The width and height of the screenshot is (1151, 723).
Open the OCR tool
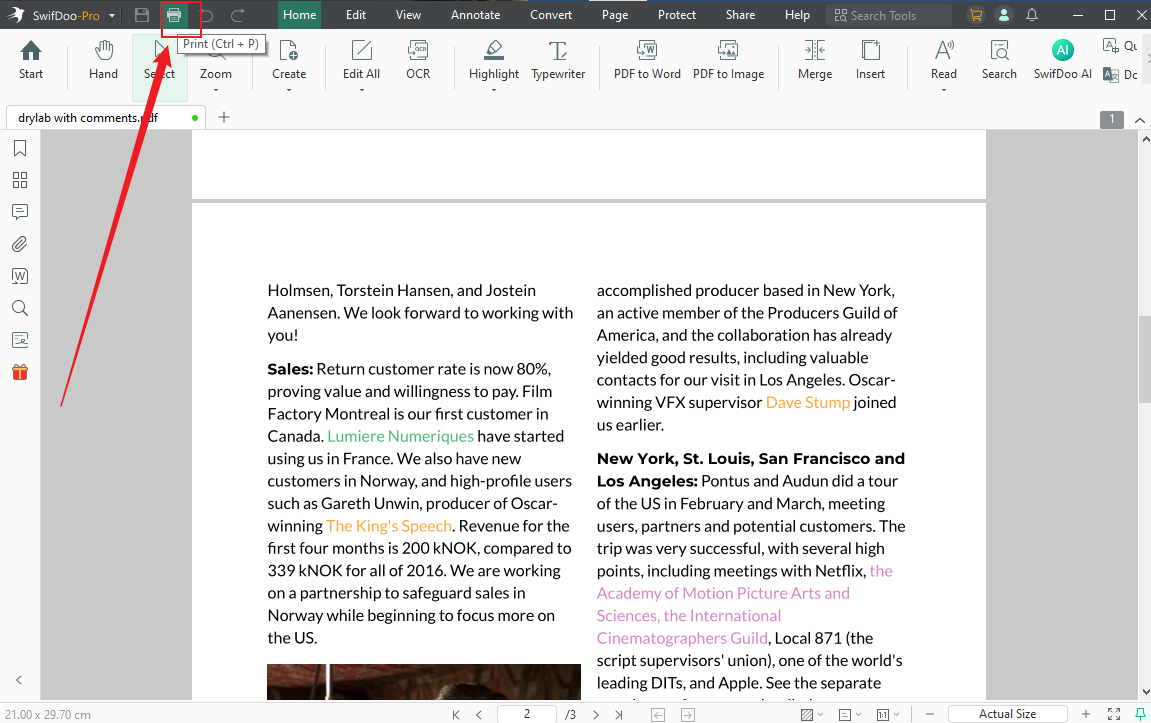[x=418, y=60]
